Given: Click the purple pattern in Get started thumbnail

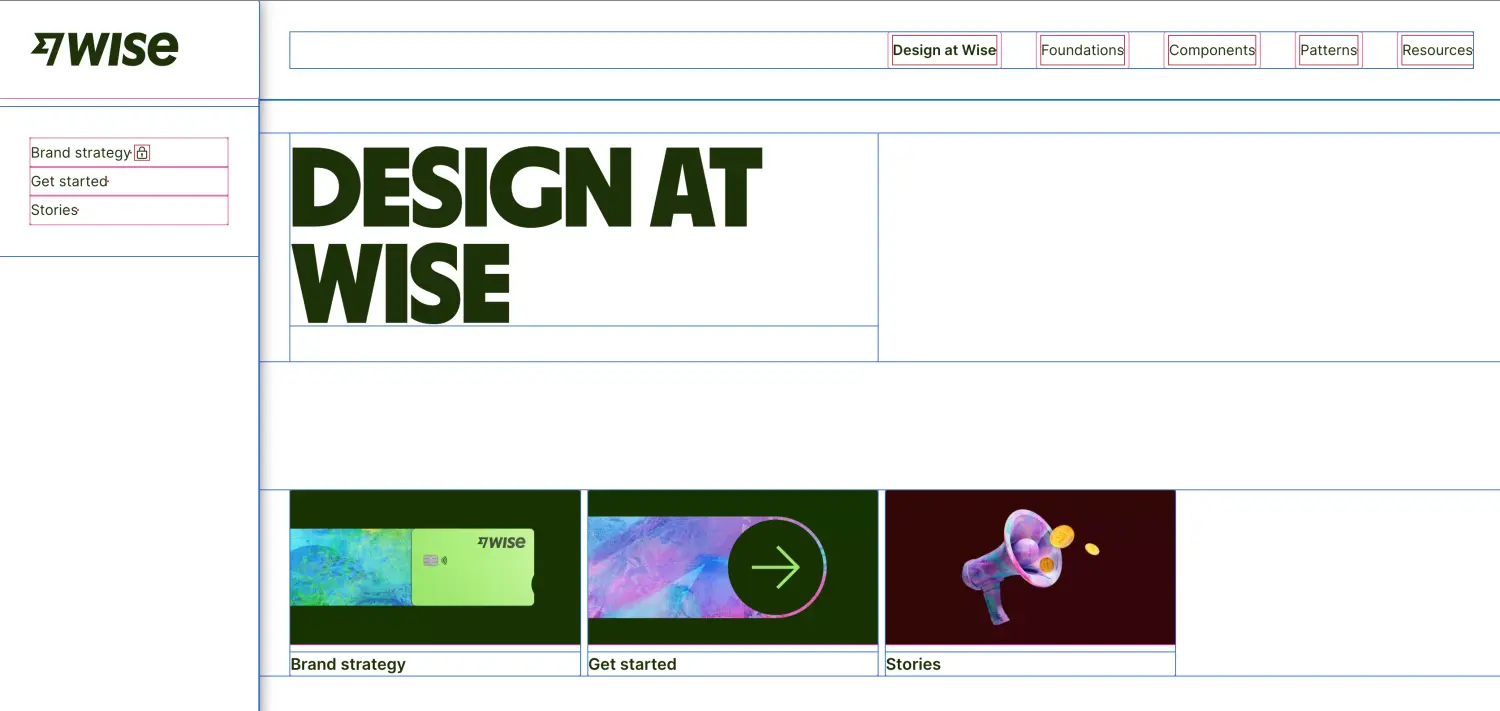Looking at the screenshot, I should (655, 567).
